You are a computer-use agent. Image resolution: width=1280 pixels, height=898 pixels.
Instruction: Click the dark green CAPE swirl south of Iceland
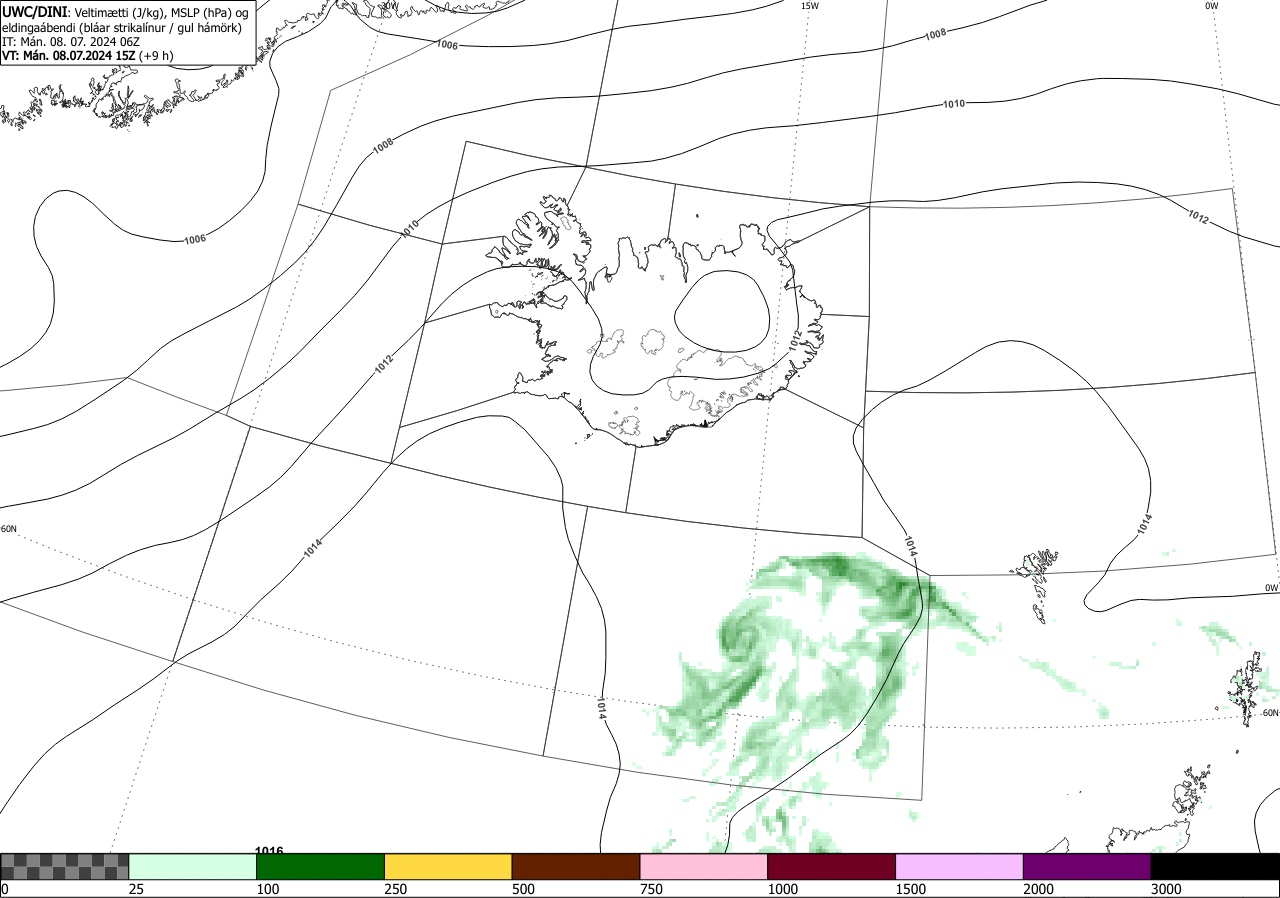[x=742, y=636]
